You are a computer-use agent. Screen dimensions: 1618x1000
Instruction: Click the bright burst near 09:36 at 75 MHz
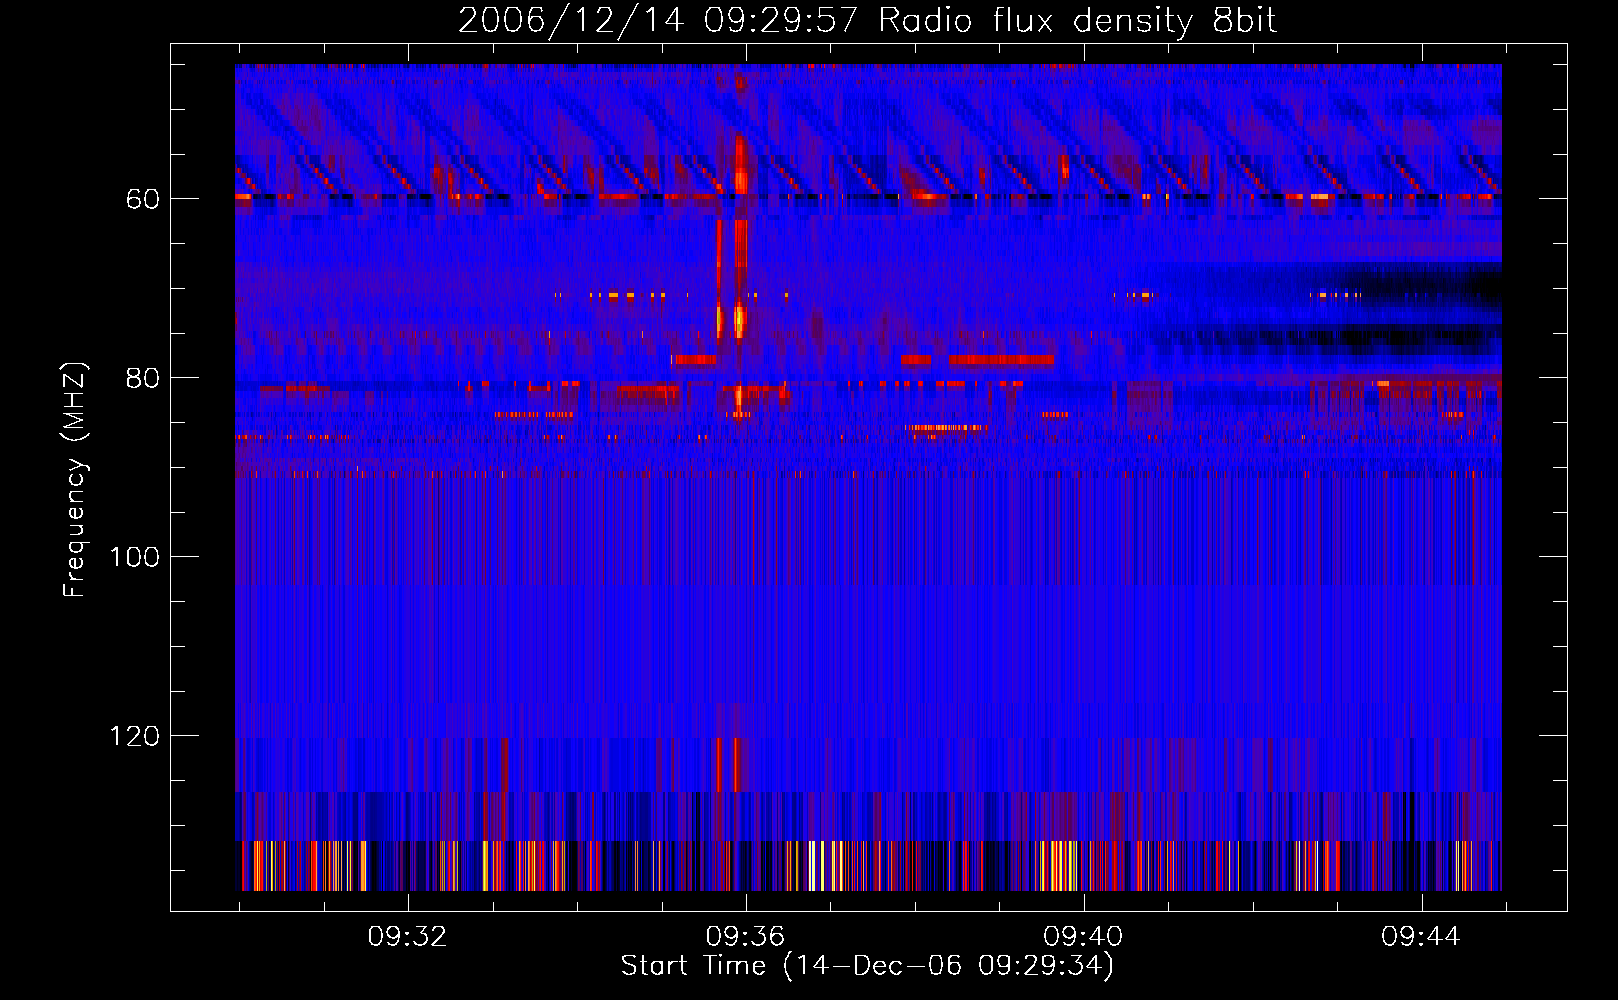[739, 321]
